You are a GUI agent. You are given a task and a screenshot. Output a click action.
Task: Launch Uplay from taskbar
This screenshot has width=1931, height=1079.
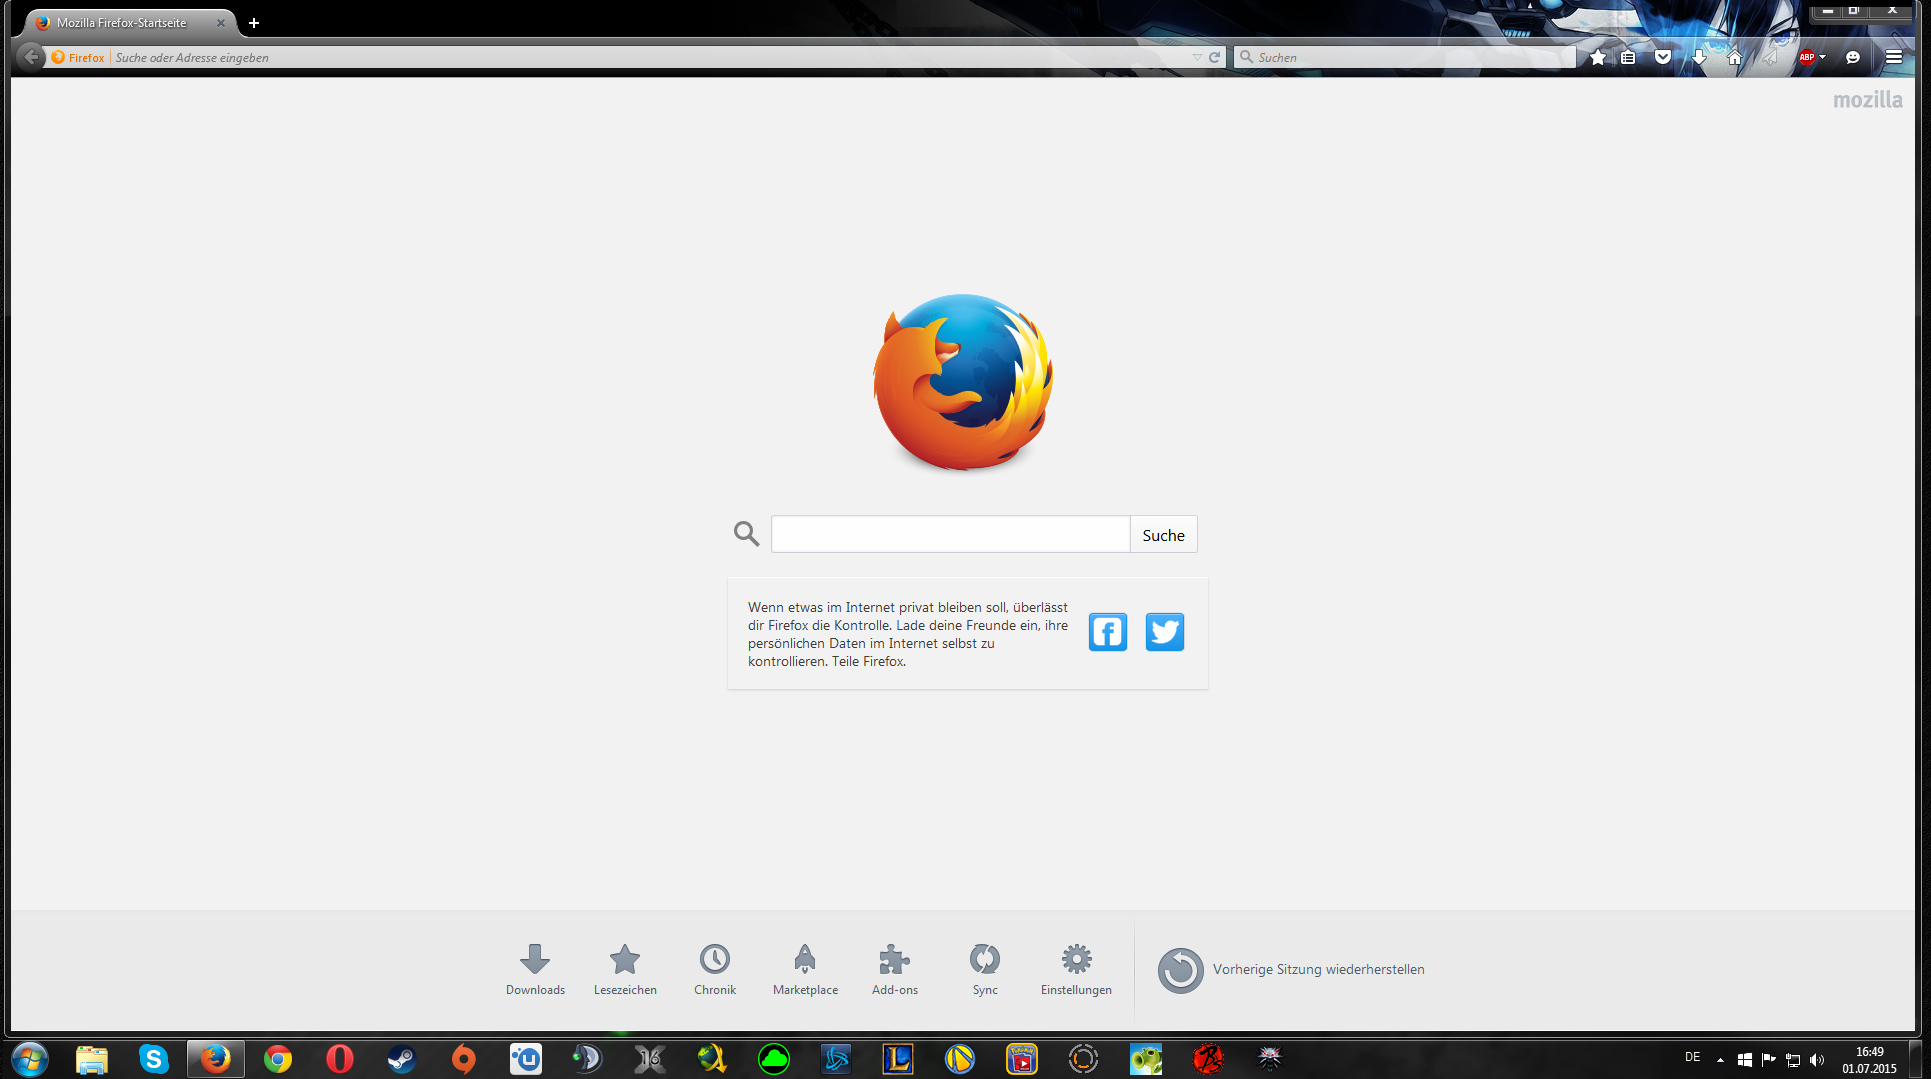coord(526,1059)
